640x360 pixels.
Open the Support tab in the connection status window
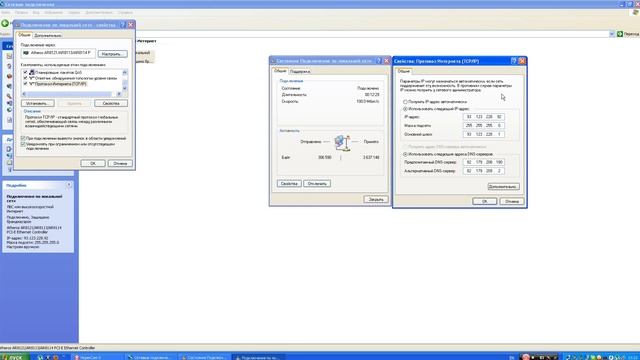(300, 71)
